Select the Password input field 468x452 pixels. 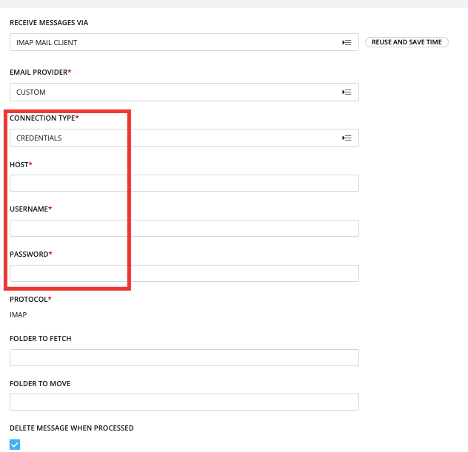(x=184, y=273)
